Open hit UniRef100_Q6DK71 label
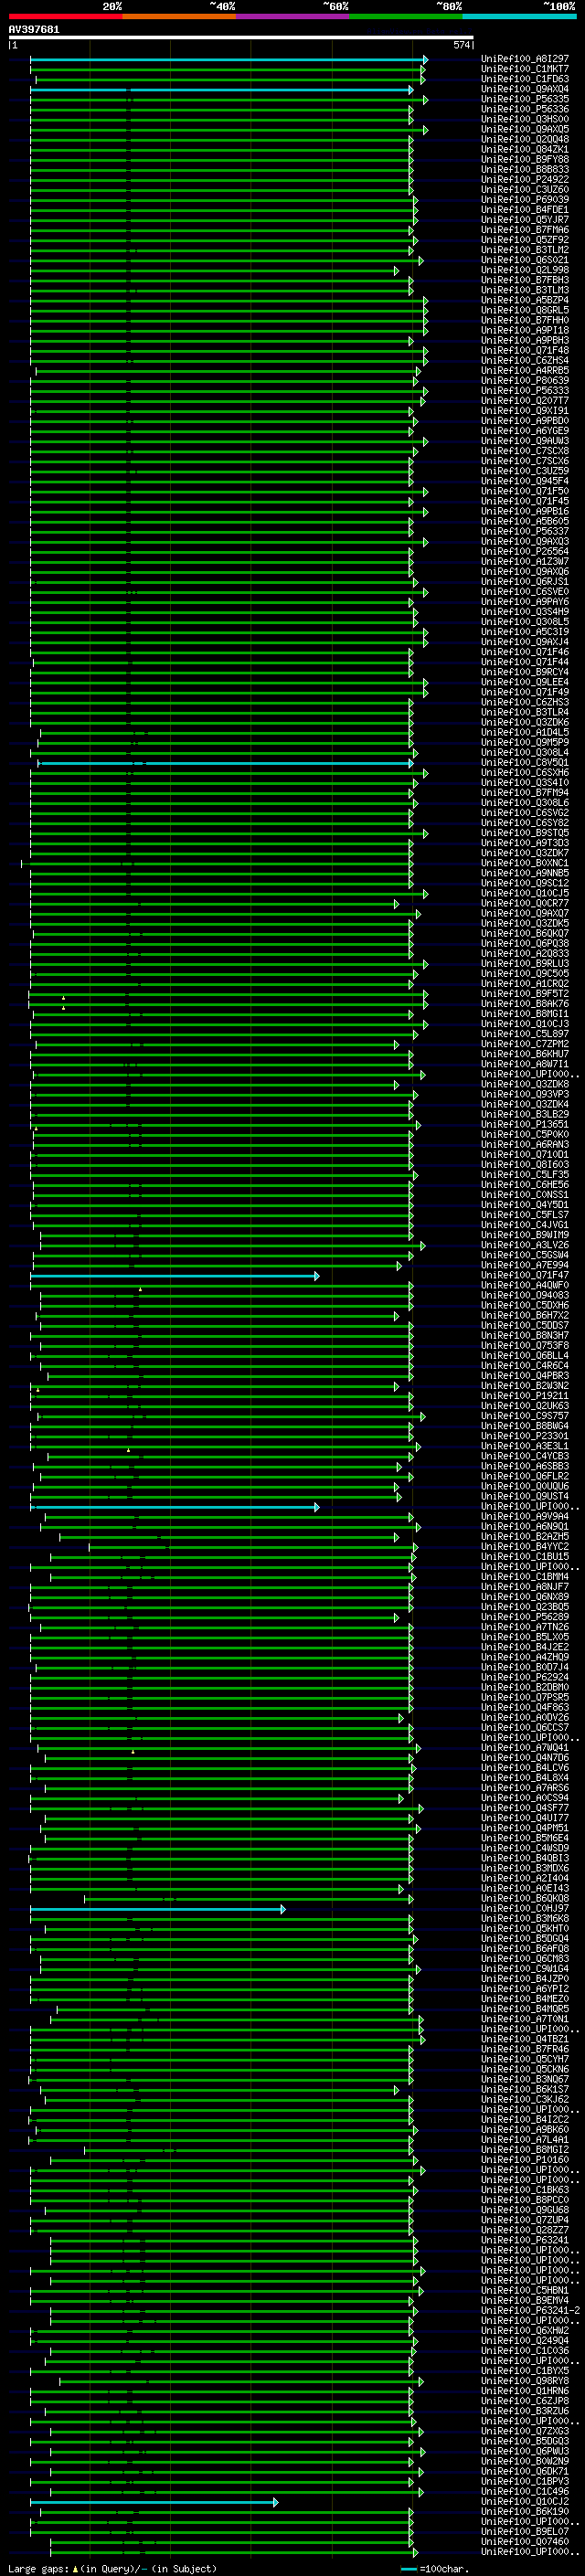This screenshot has height=2576, width=585. pos(525,2472)
